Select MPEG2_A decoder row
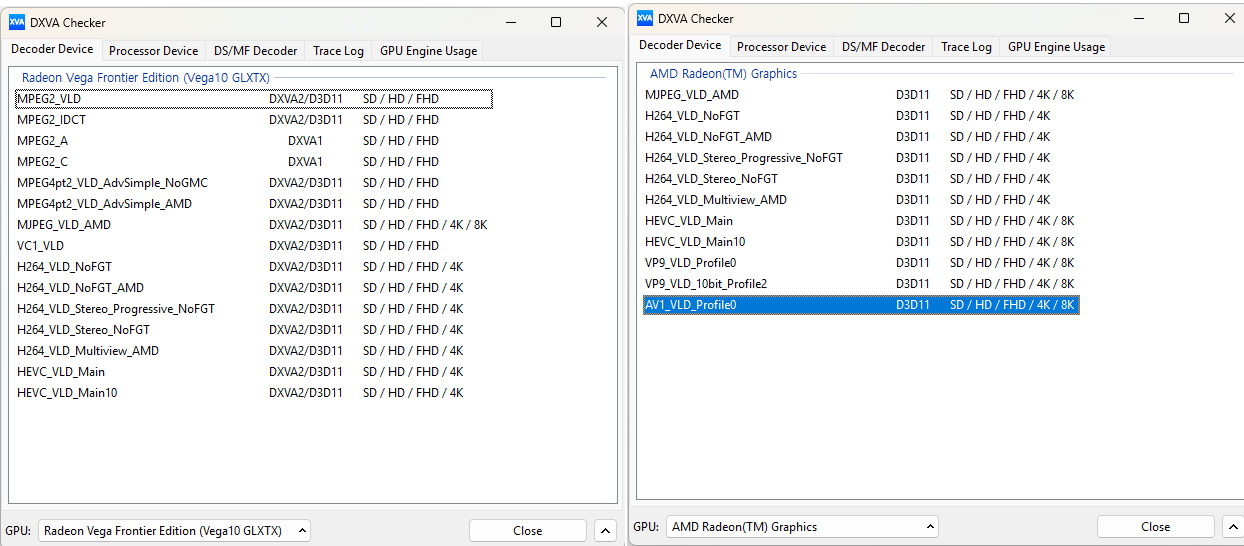 [254, 141]
